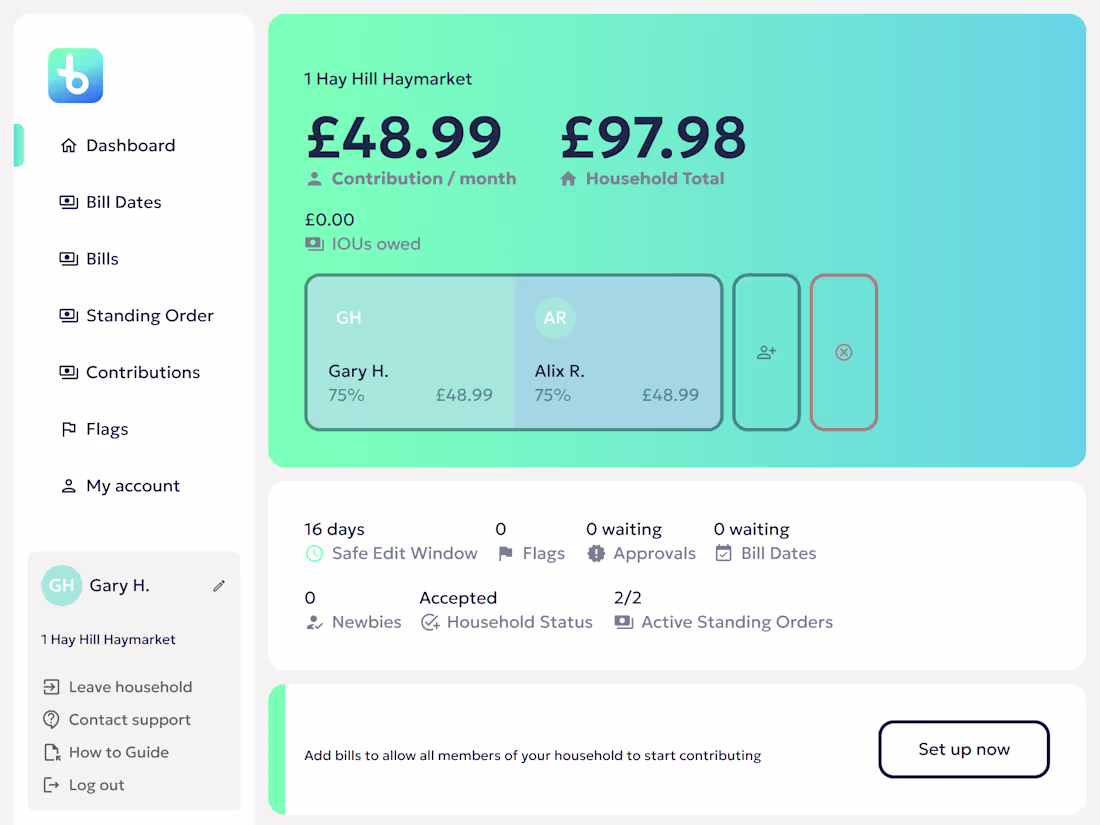
Task: Click the Bill Dates calendar status icon
Action: [x=724, y=554]
